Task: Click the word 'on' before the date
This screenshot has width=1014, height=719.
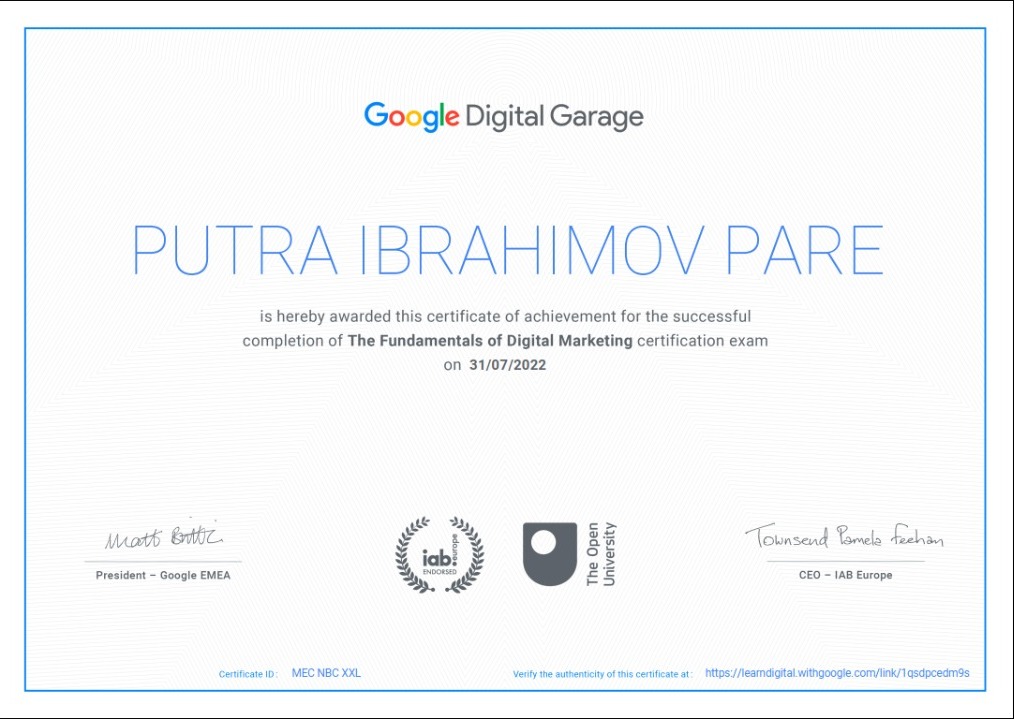Action: (x=452, y=365)
